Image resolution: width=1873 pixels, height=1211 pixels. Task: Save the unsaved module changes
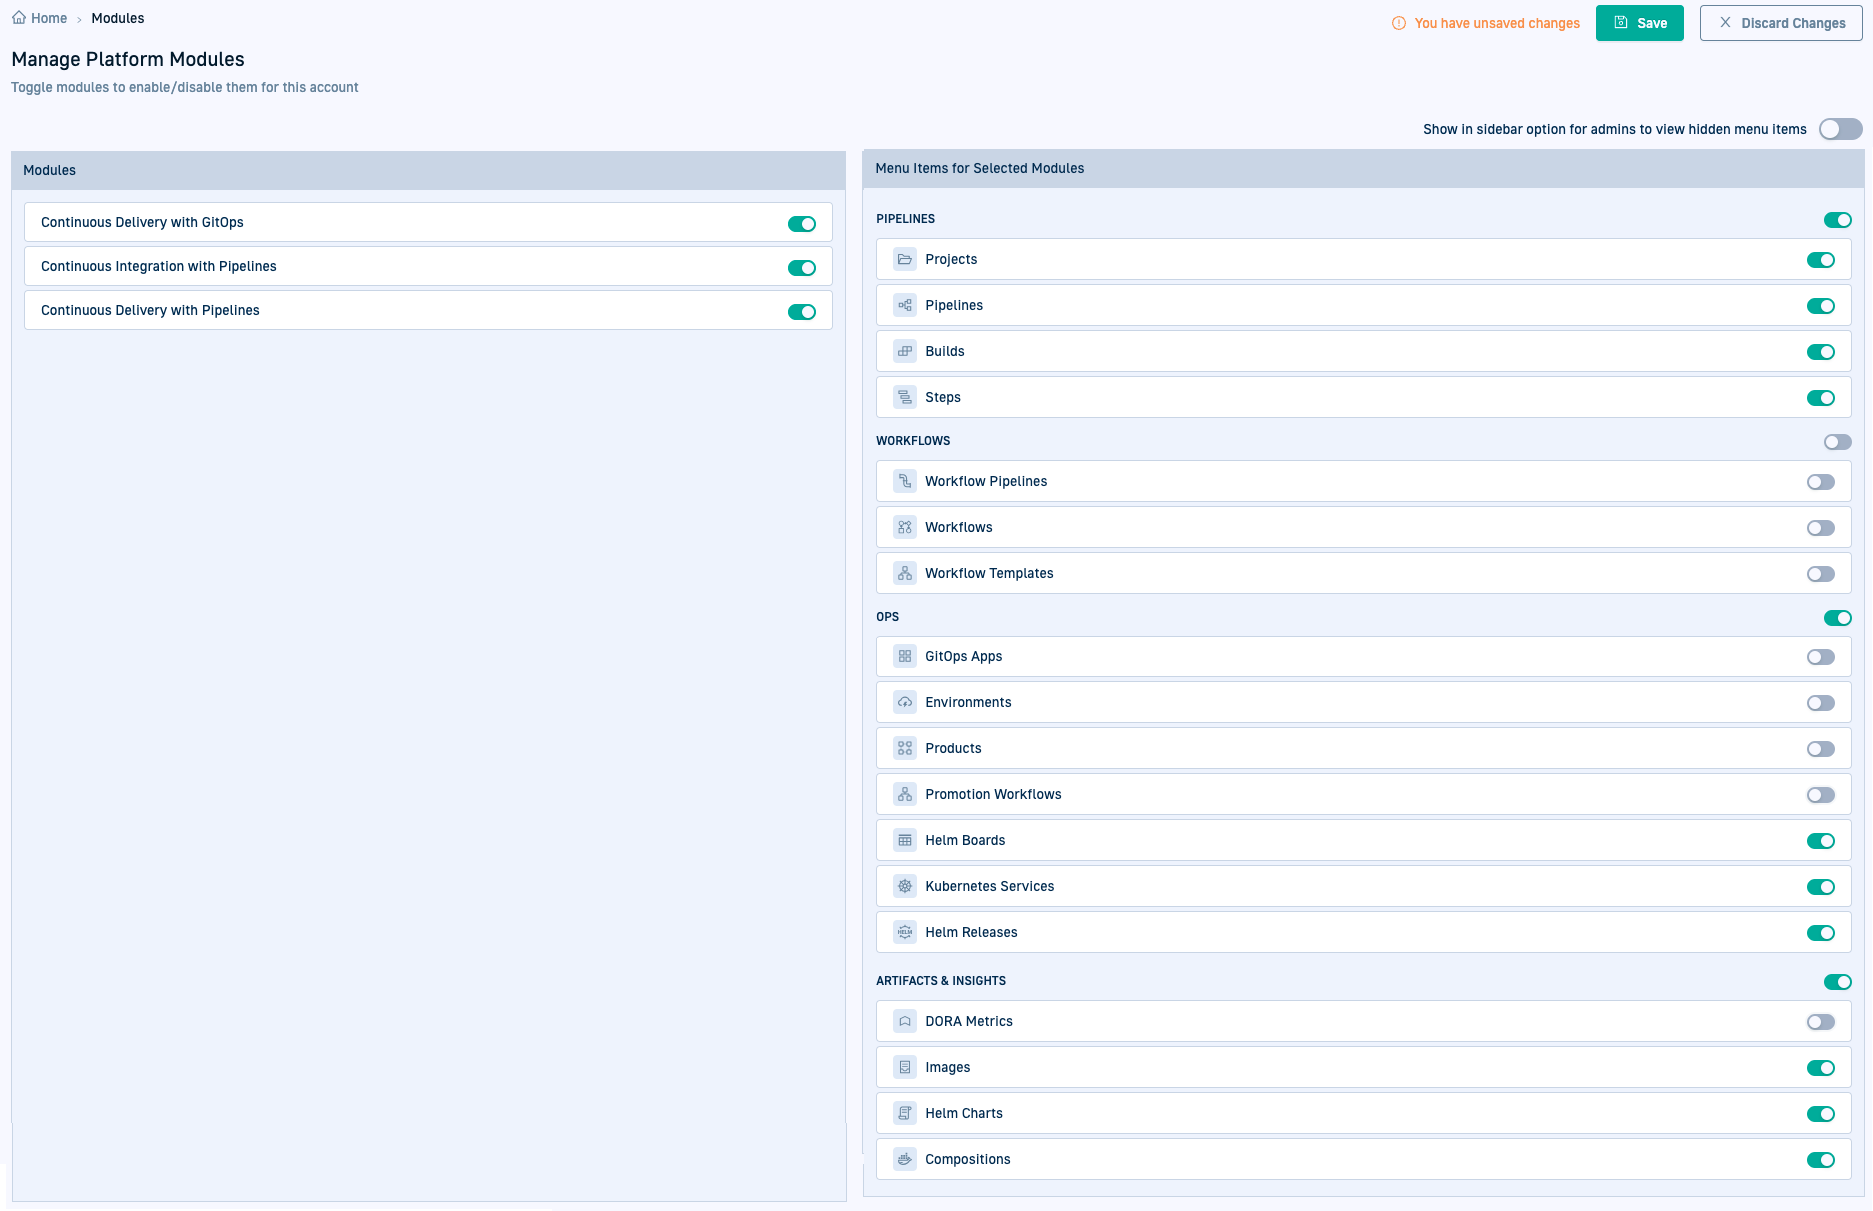(1639, 23)
